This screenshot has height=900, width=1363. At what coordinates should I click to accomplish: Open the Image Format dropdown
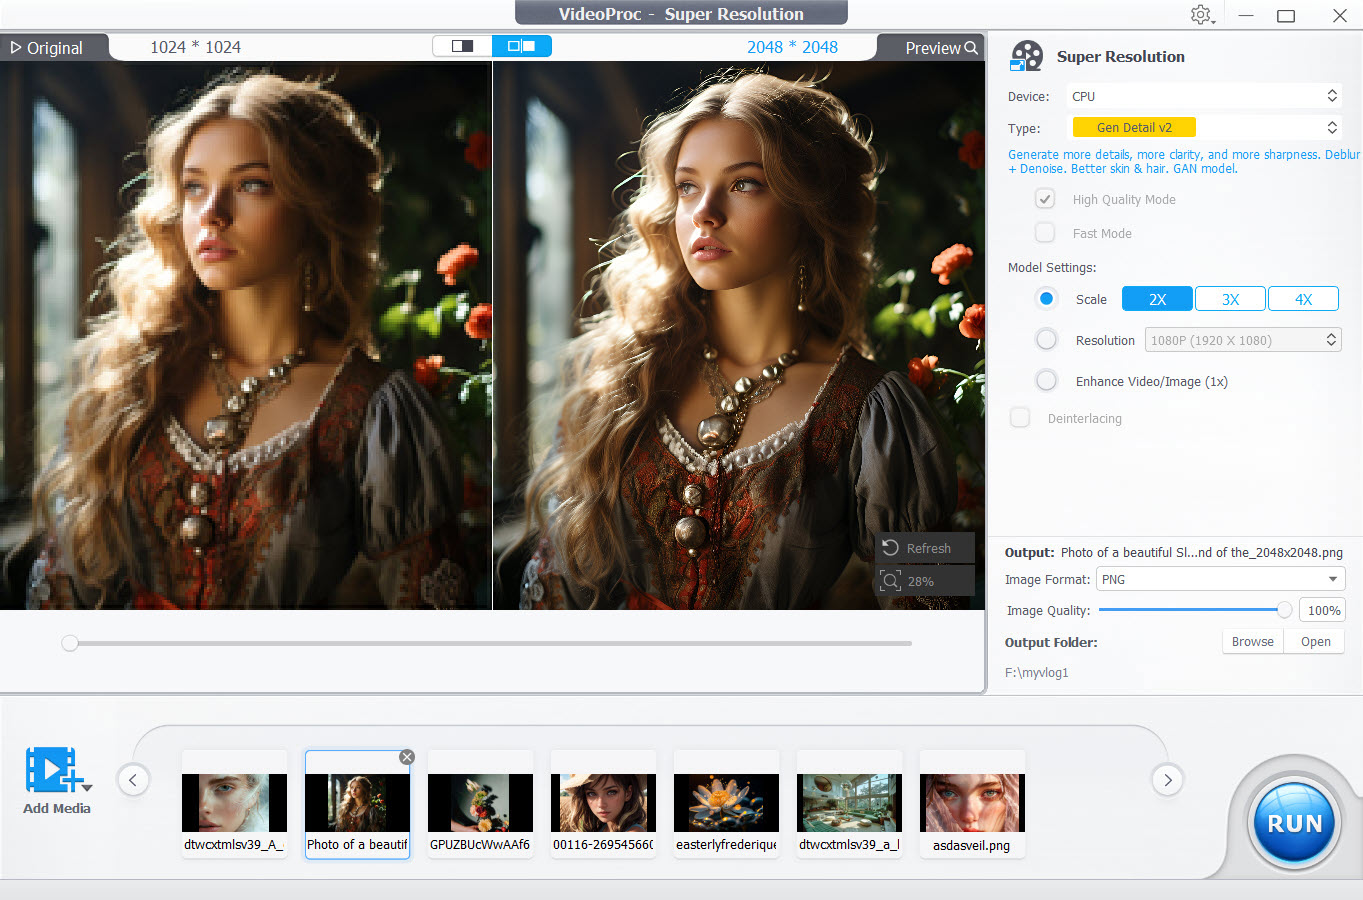coord(1219,578)
